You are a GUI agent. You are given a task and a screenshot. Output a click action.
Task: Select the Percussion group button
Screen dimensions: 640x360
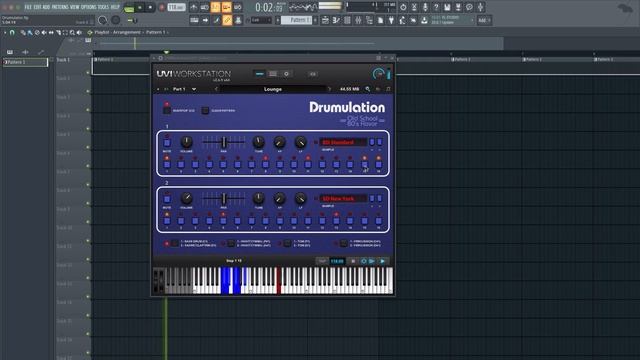(x=344, y=243)
